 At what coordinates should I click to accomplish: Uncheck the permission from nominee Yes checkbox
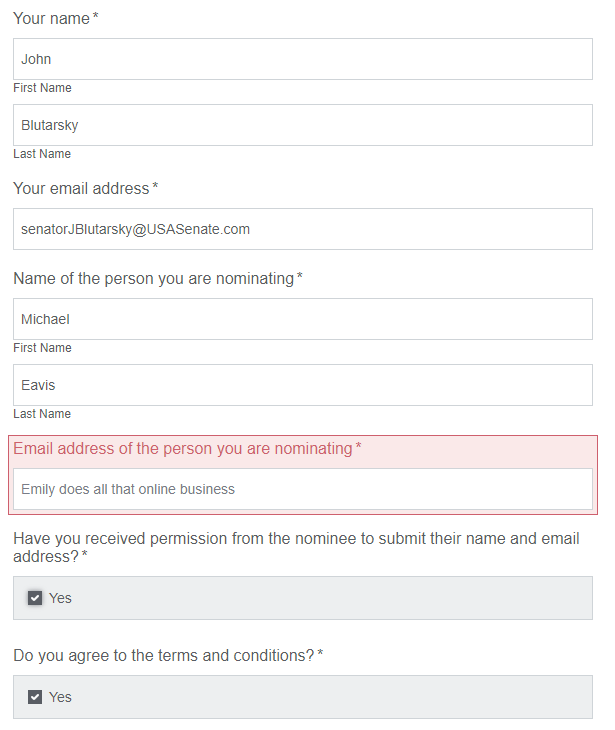pos(35,598)
